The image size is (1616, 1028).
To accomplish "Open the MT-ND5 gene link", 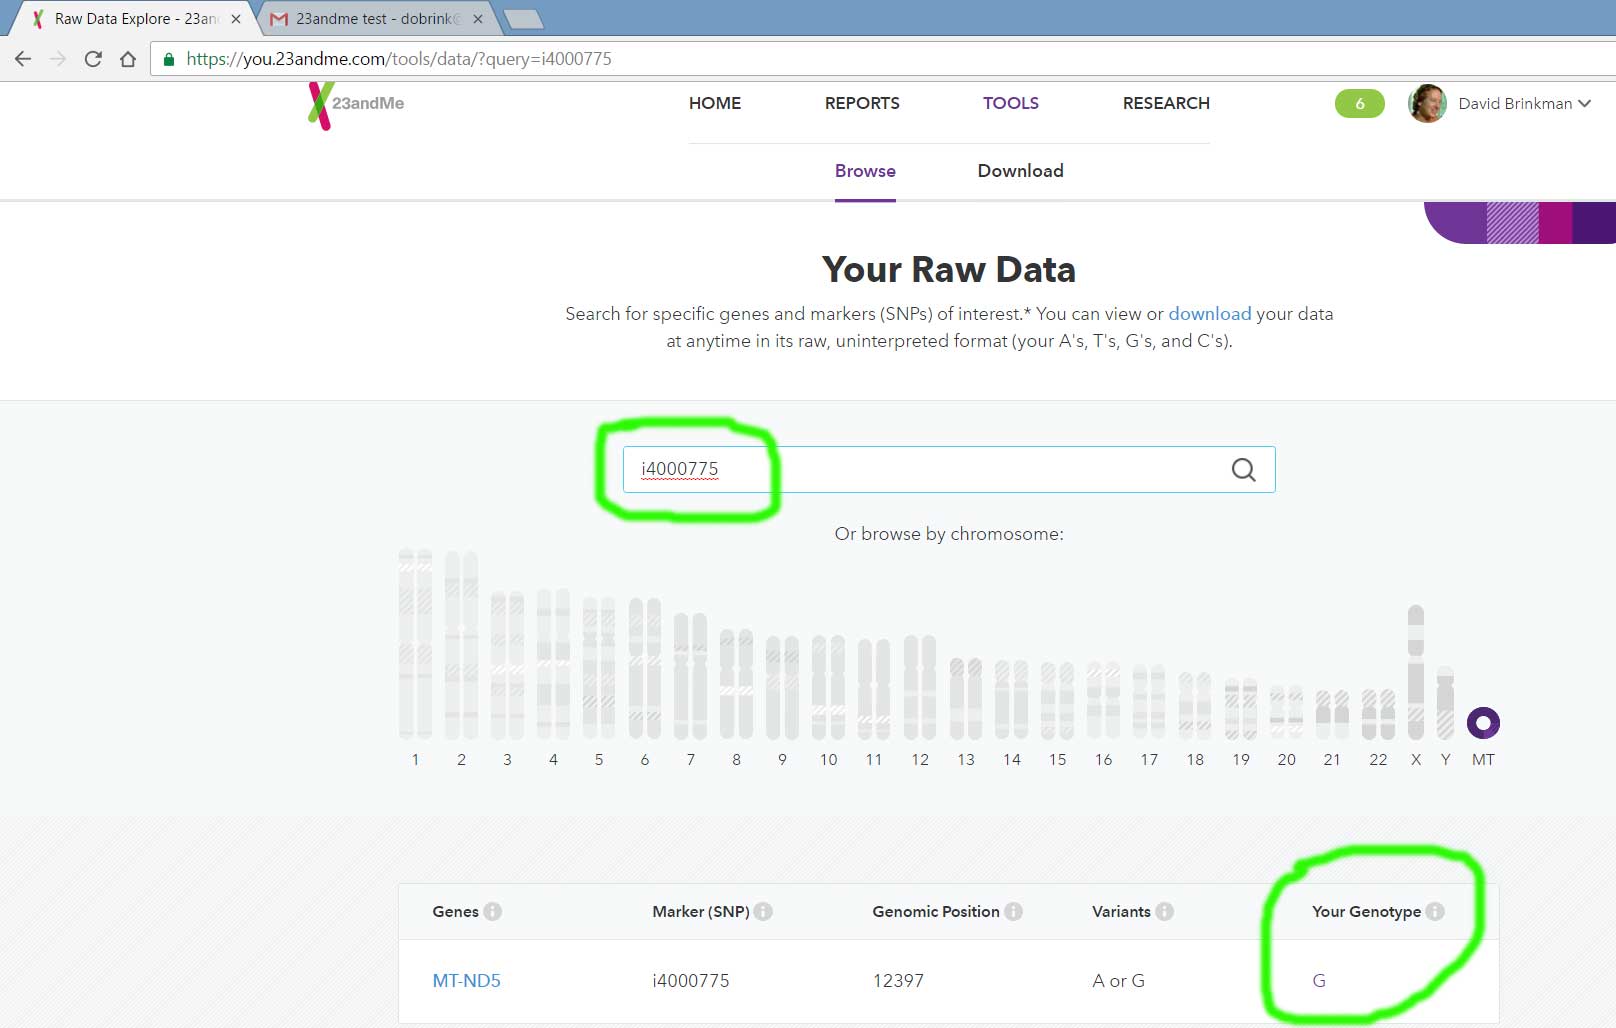I will [466, 981].
